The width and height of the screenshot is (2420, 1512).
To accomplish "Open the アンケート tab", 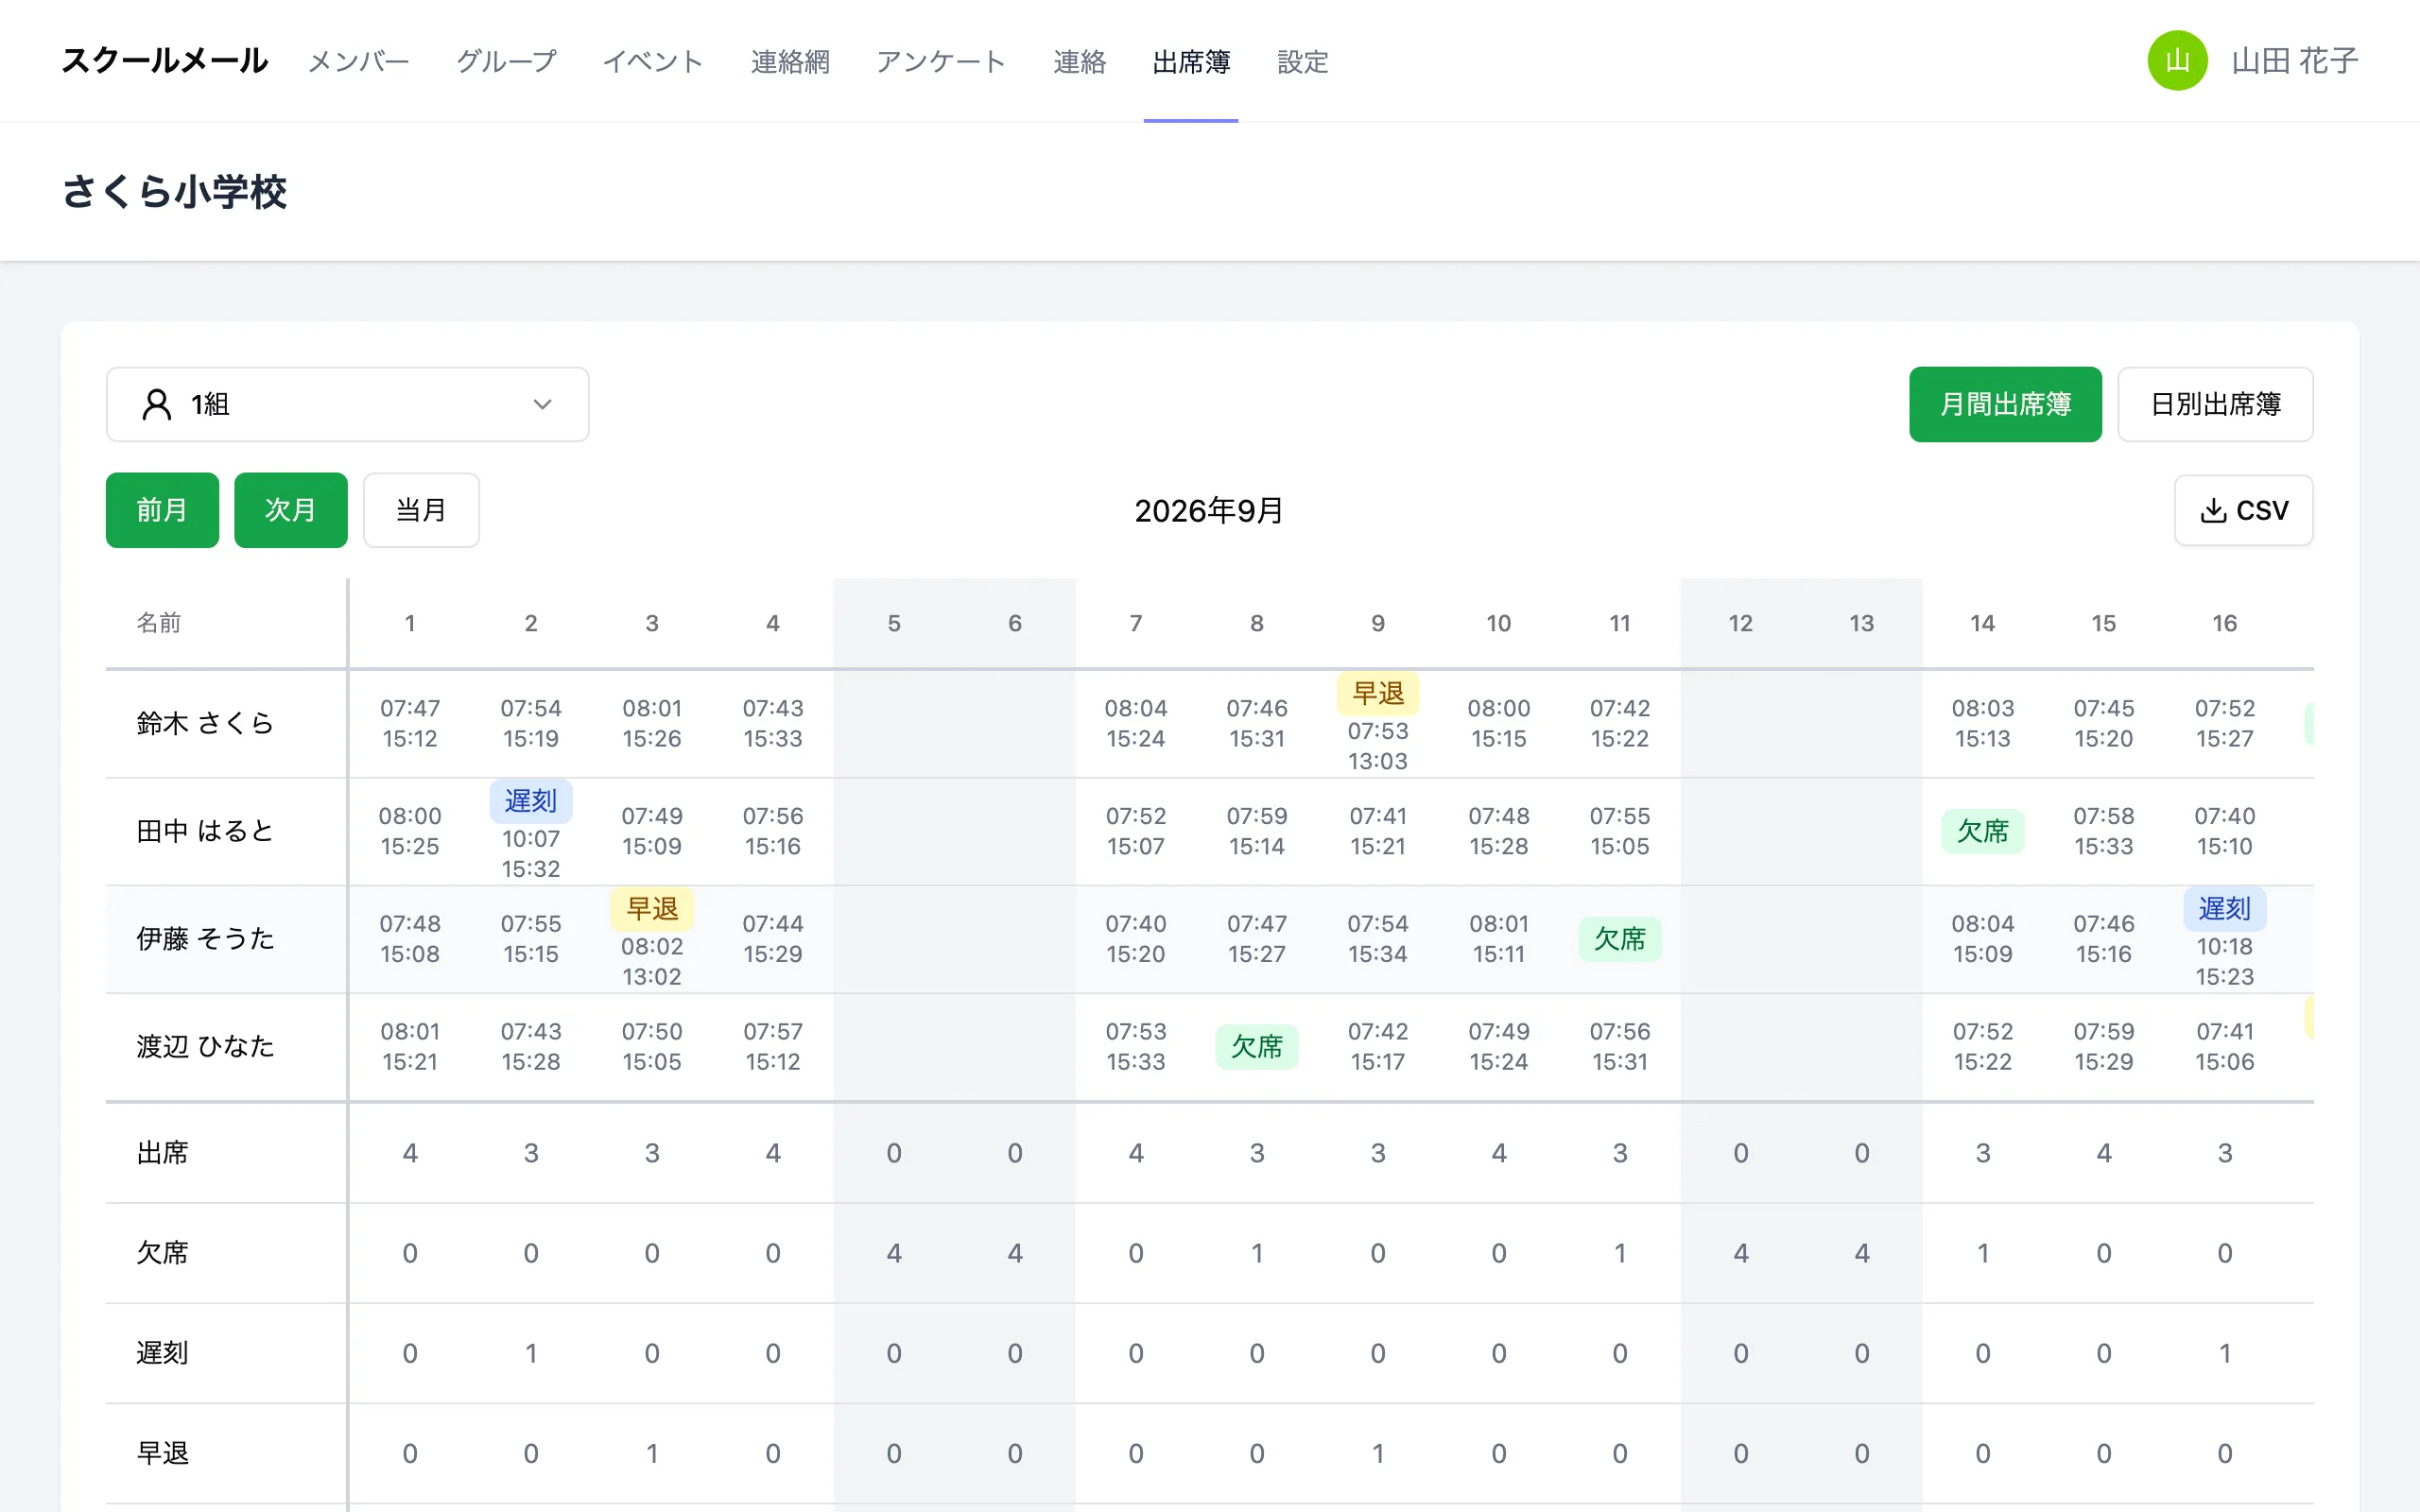I will click(941, 62).
